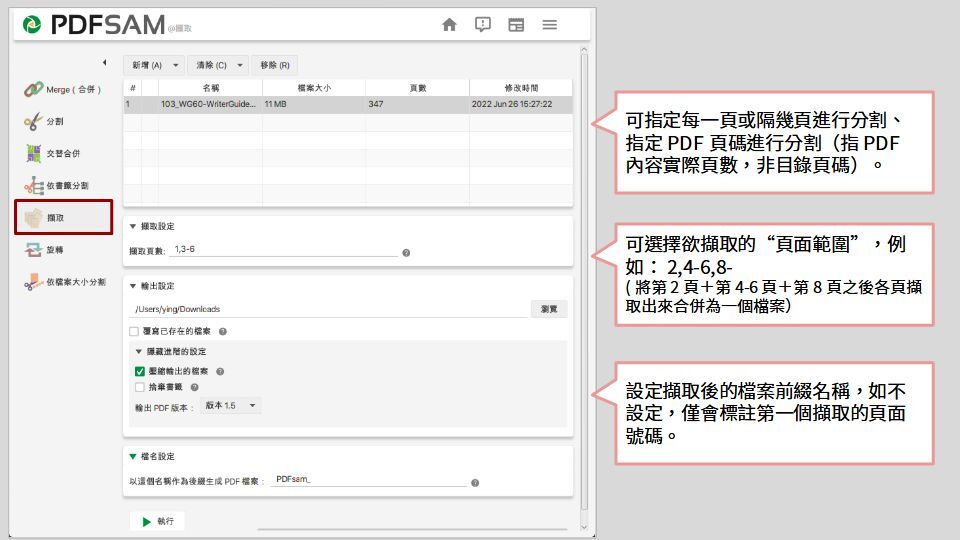Enable 覆寫已存在的檔案 checkbox
Image resolution: width=960 pixels, height=540 pixels.
pos(134,331)
